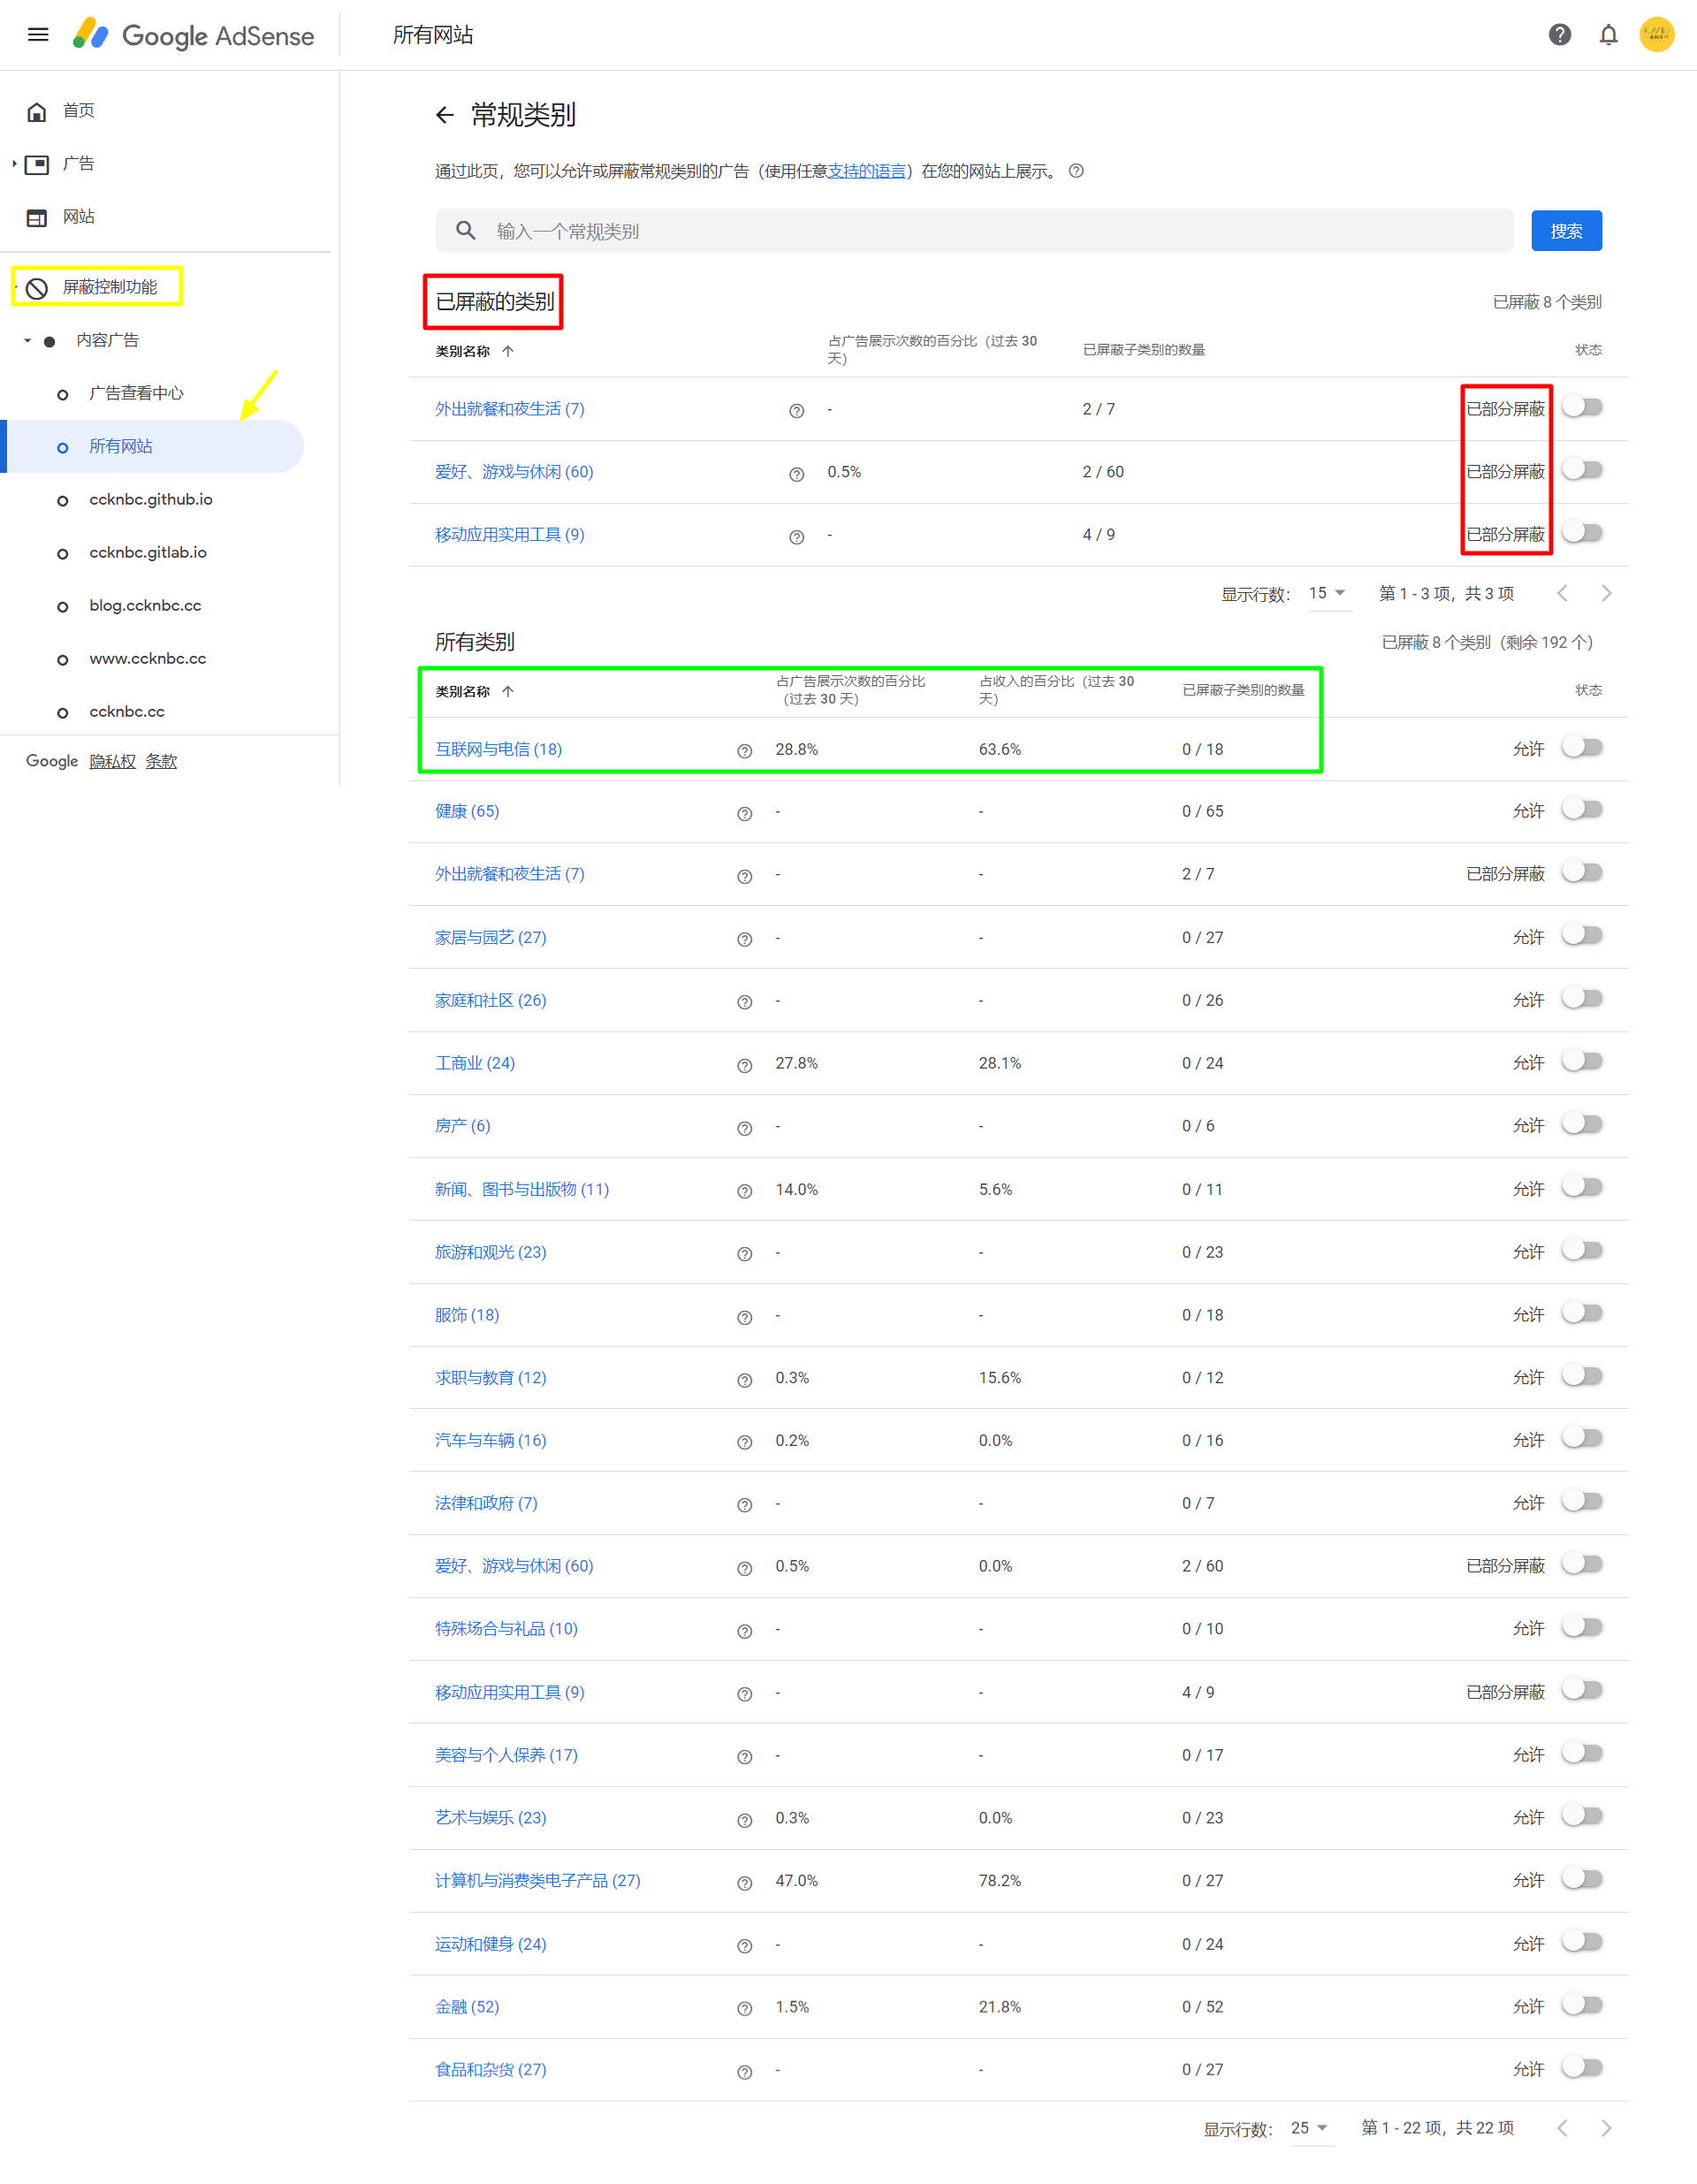Click the back arrow next to 常规类别
Screen dimensions: 1697x2184
click(445, 115)
